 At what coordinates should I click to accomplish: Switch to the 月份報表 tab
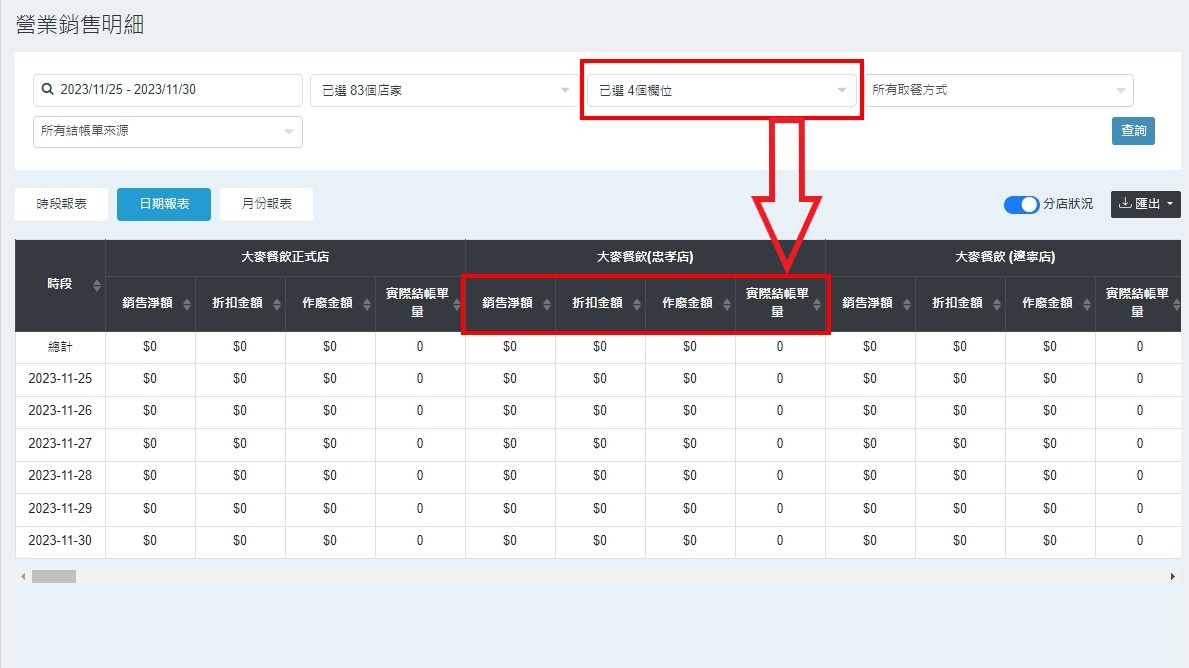266,204
